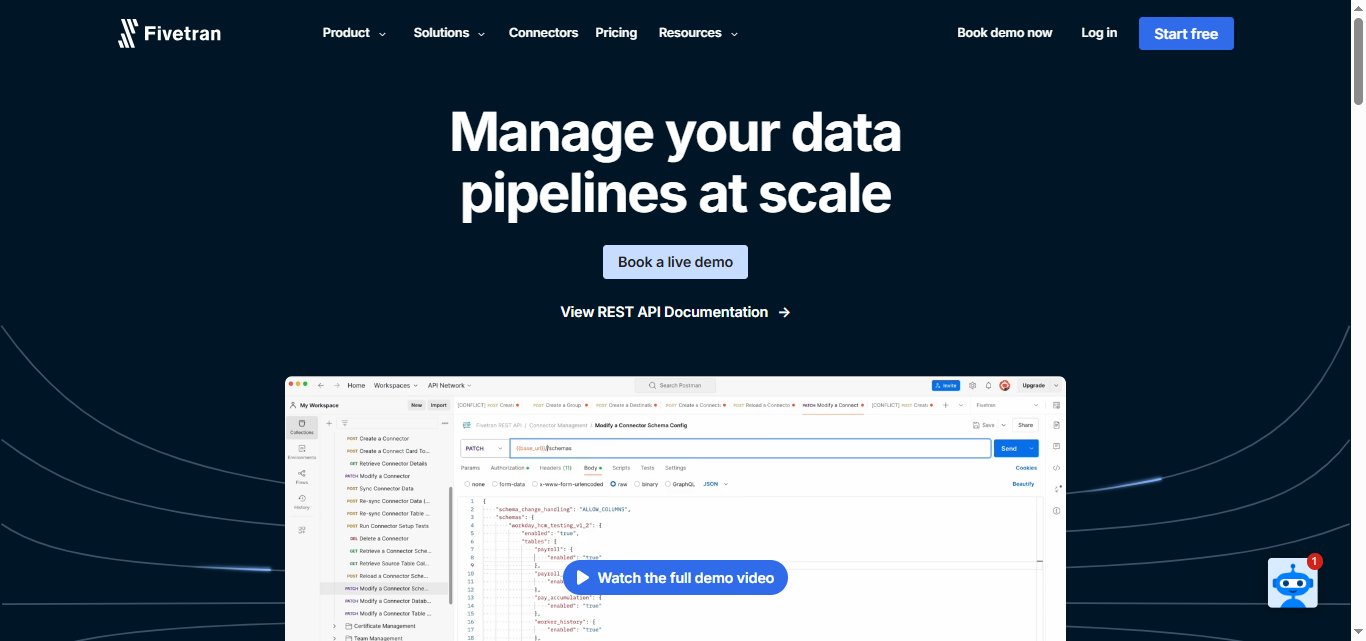1366x641 pixels.
Task: Click the Invite button in Postman
Action: pos(946,385)
